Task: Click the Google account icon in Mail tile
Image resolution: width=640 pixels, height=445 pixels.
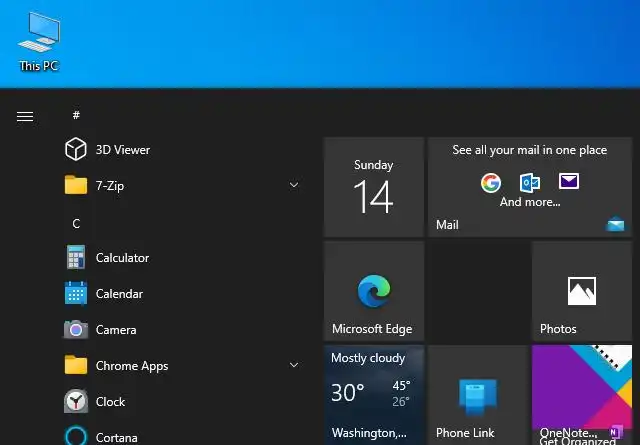Action: point(491,182)
